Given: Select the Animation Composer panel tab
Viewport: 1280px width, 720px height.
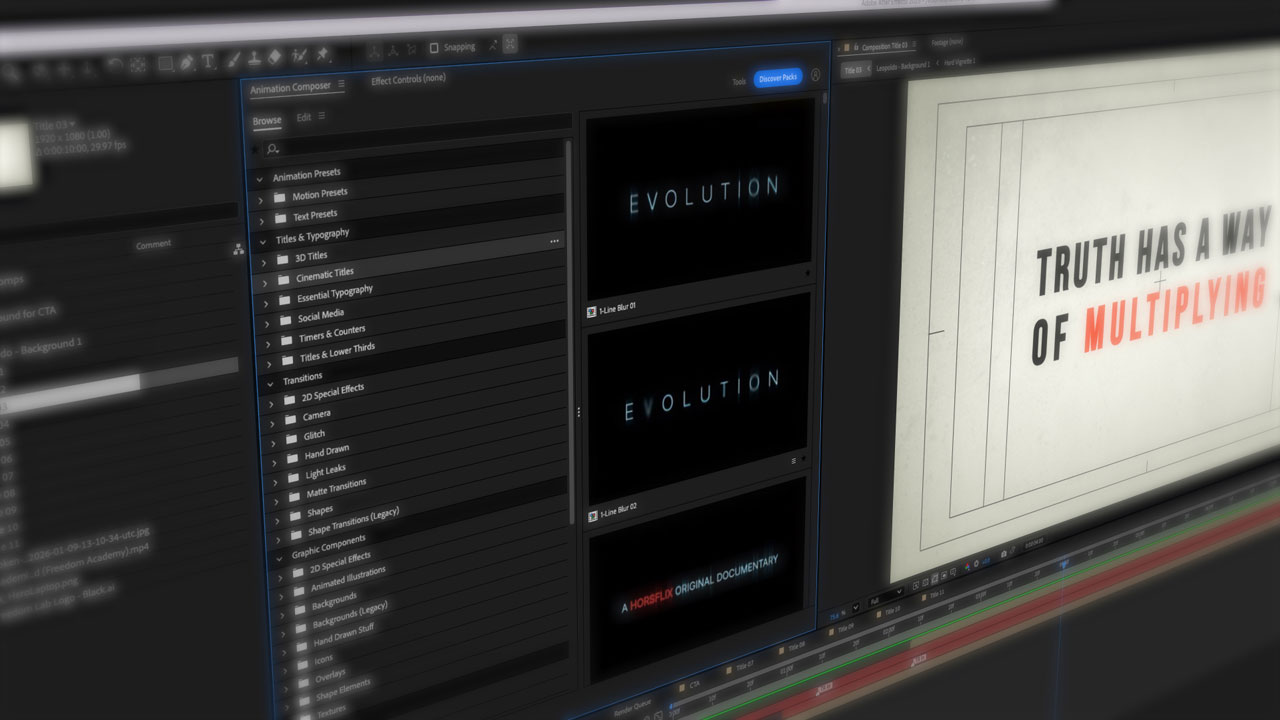Looking at the screenshot, I should click(290, 87).
